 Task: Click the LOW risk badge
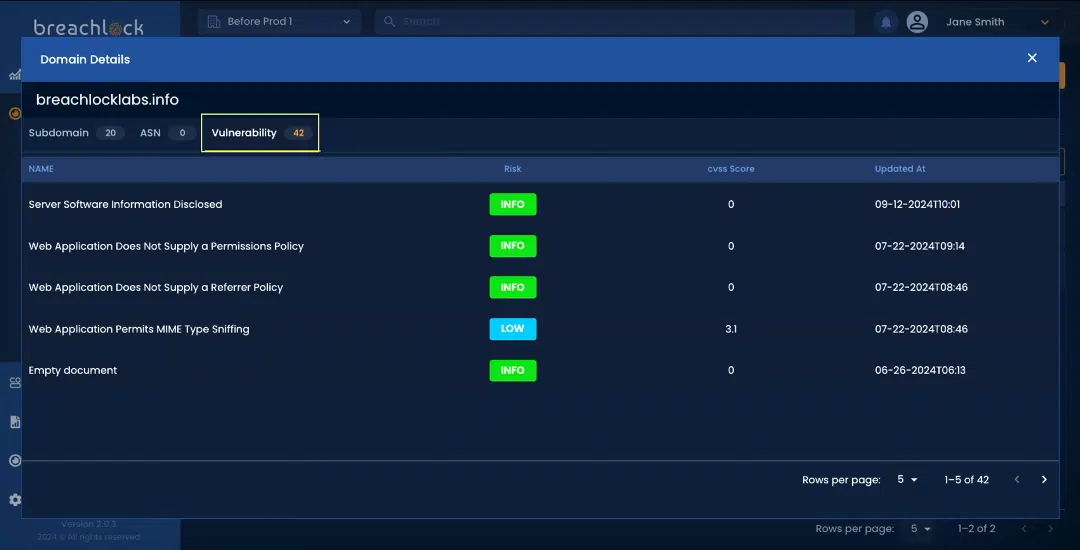512,329
